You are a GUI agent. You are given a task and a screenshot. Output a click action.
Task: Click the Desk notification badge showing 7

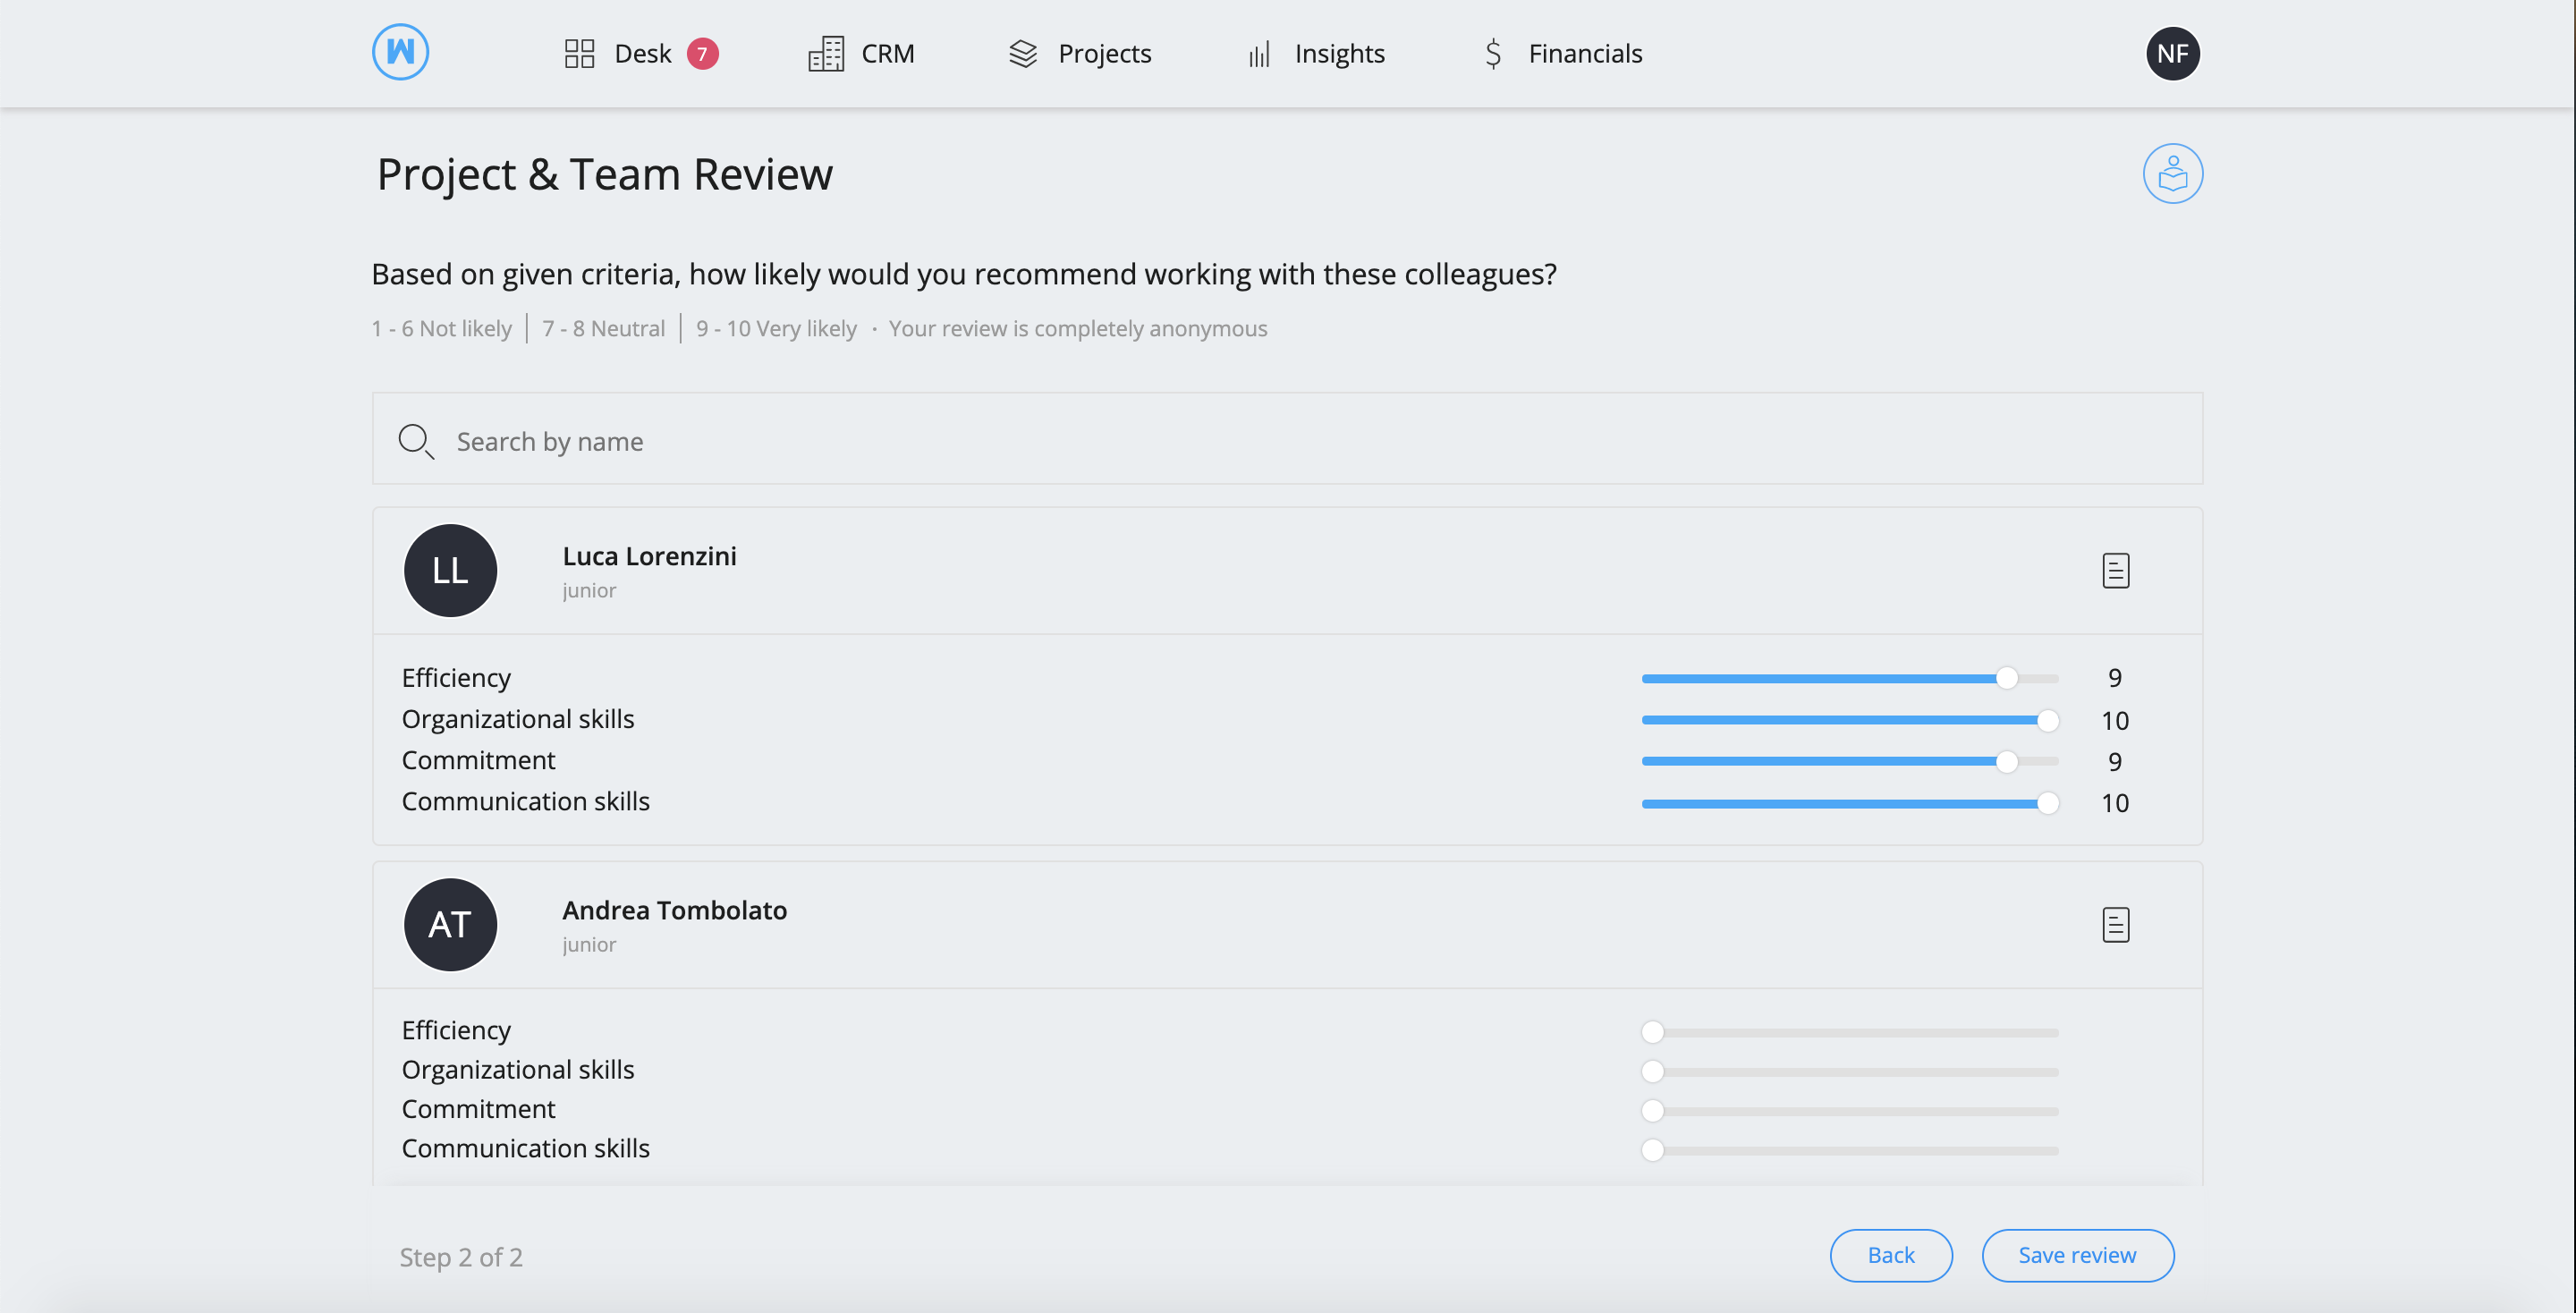(702, 54)
